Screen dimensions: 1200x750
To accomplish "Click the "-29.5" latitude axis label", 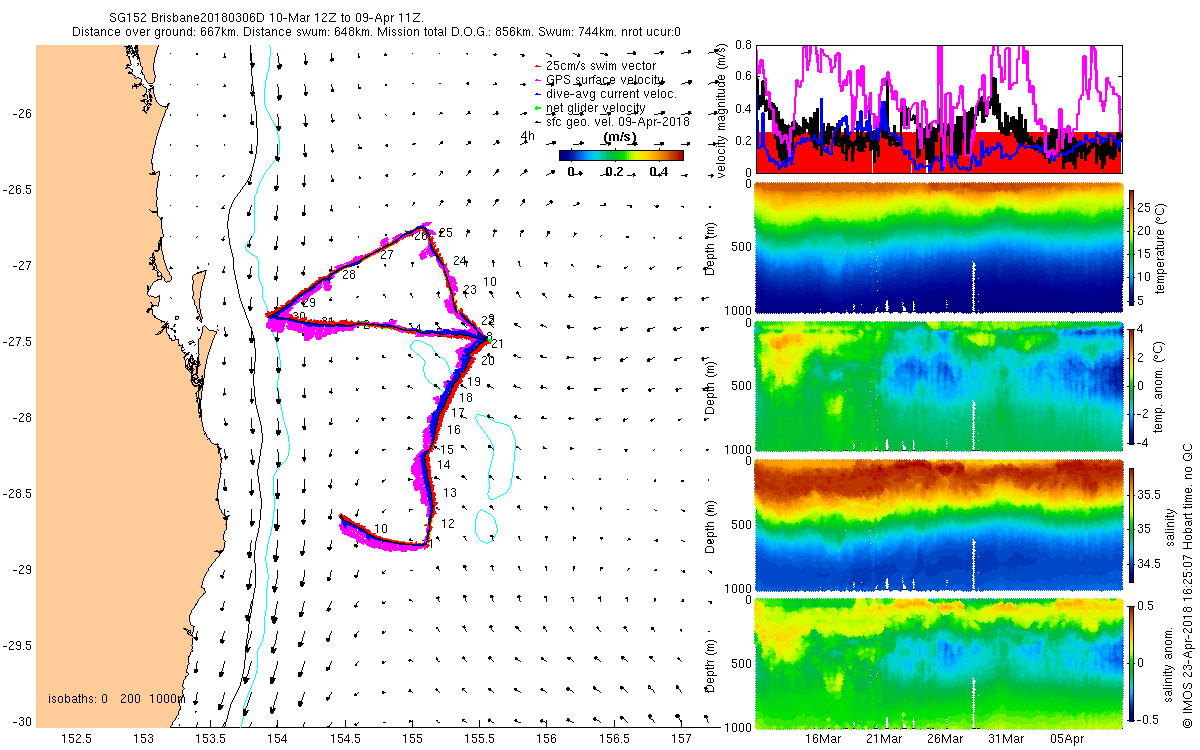I will (x=17, y=646).
